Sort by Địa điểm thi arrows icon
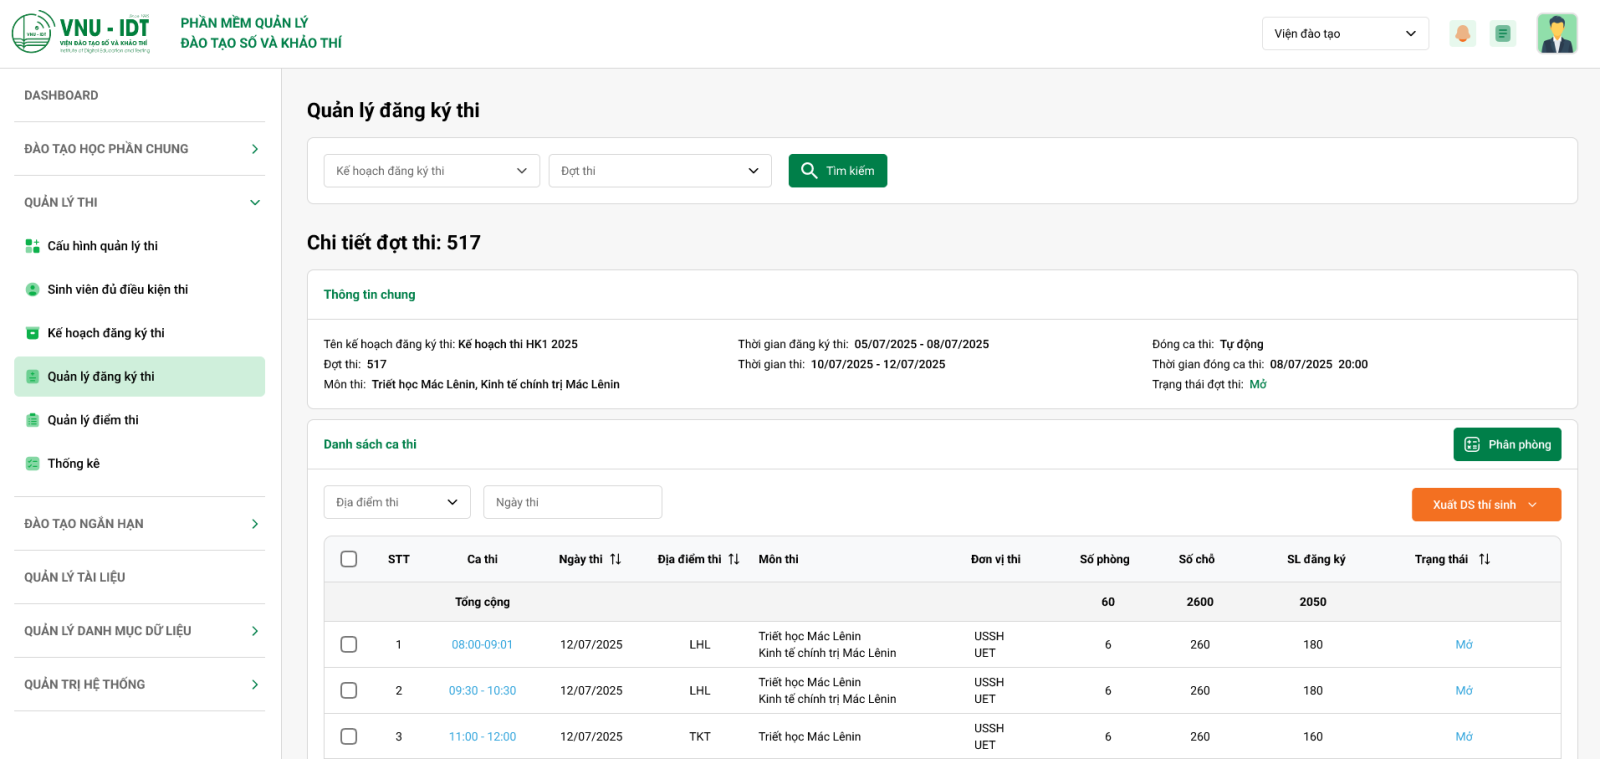The height and width of the screenshot is (759, 1600). (x=734, y=559)
